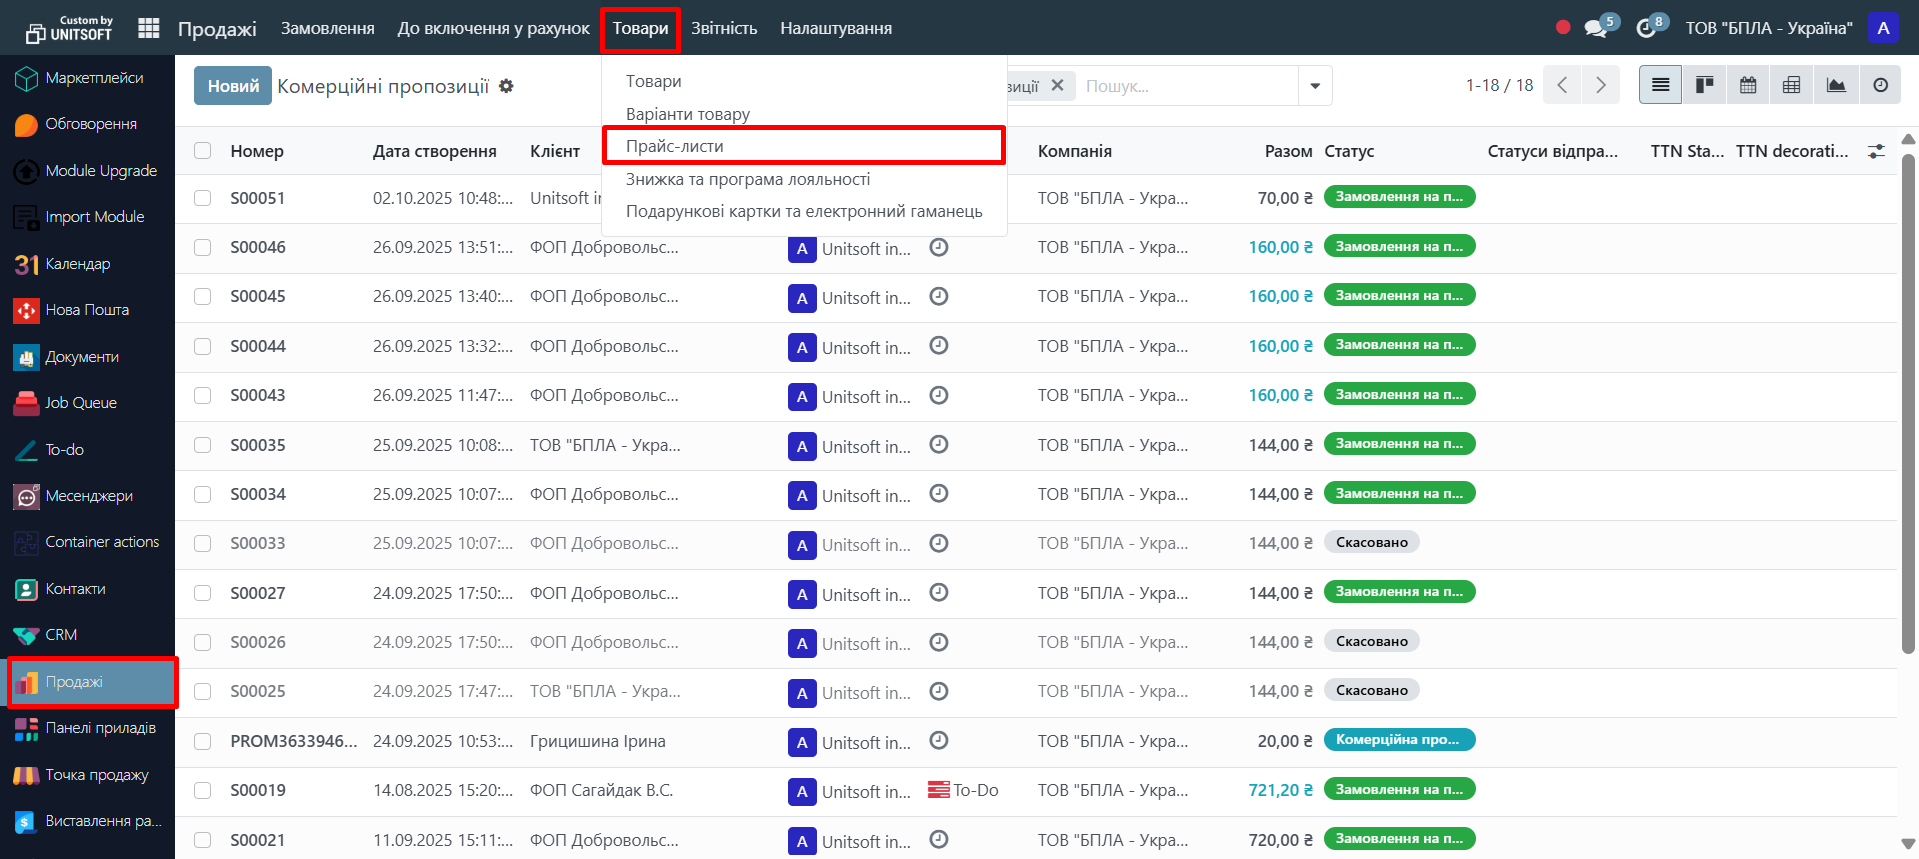
Task: Open the Activity clock view
Action: [1880, 85]
